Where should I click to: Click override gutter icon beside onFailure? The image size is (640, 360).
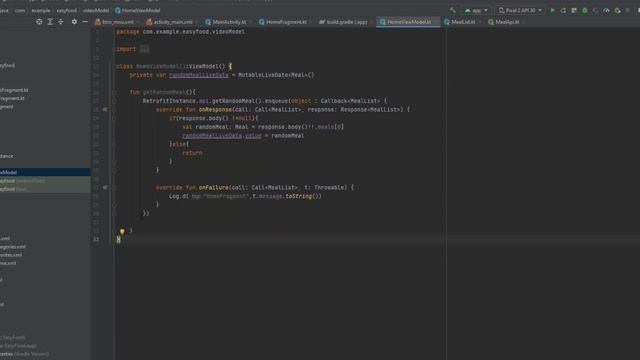coord(105,187)
